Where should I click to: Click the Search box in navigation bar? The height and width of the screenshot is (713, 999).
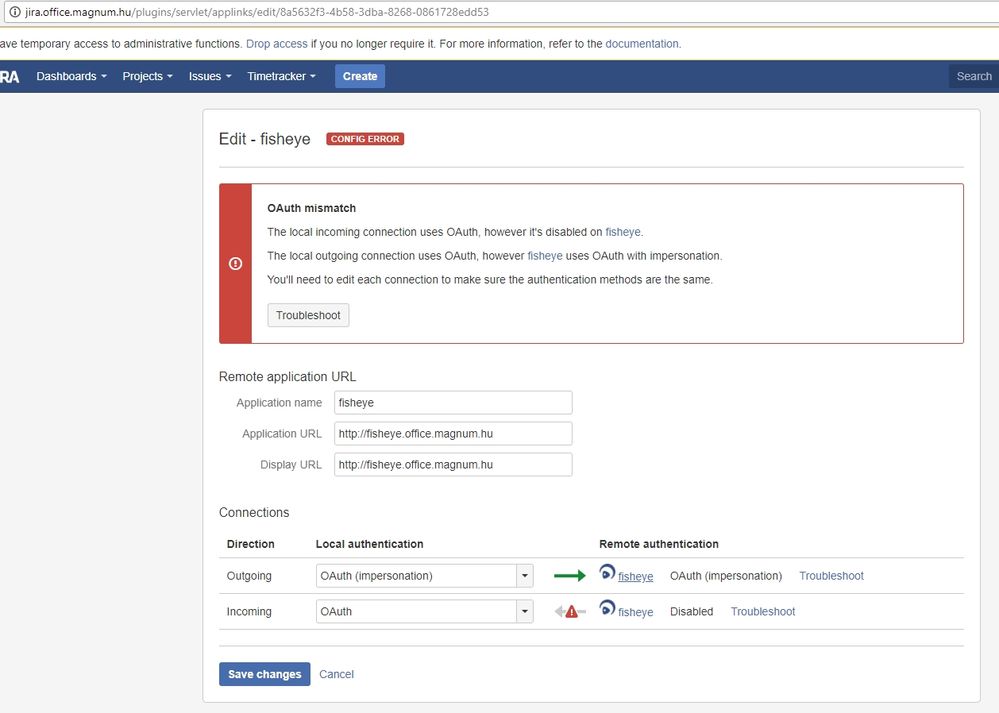973,76
